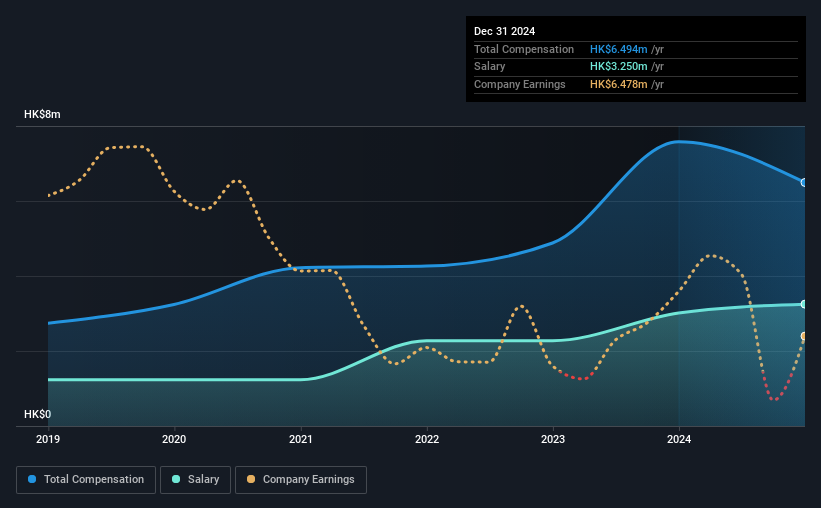Viewport: 821px width, 508px height.
Task: Select the 2019 x-axis label
Action: 48,439
